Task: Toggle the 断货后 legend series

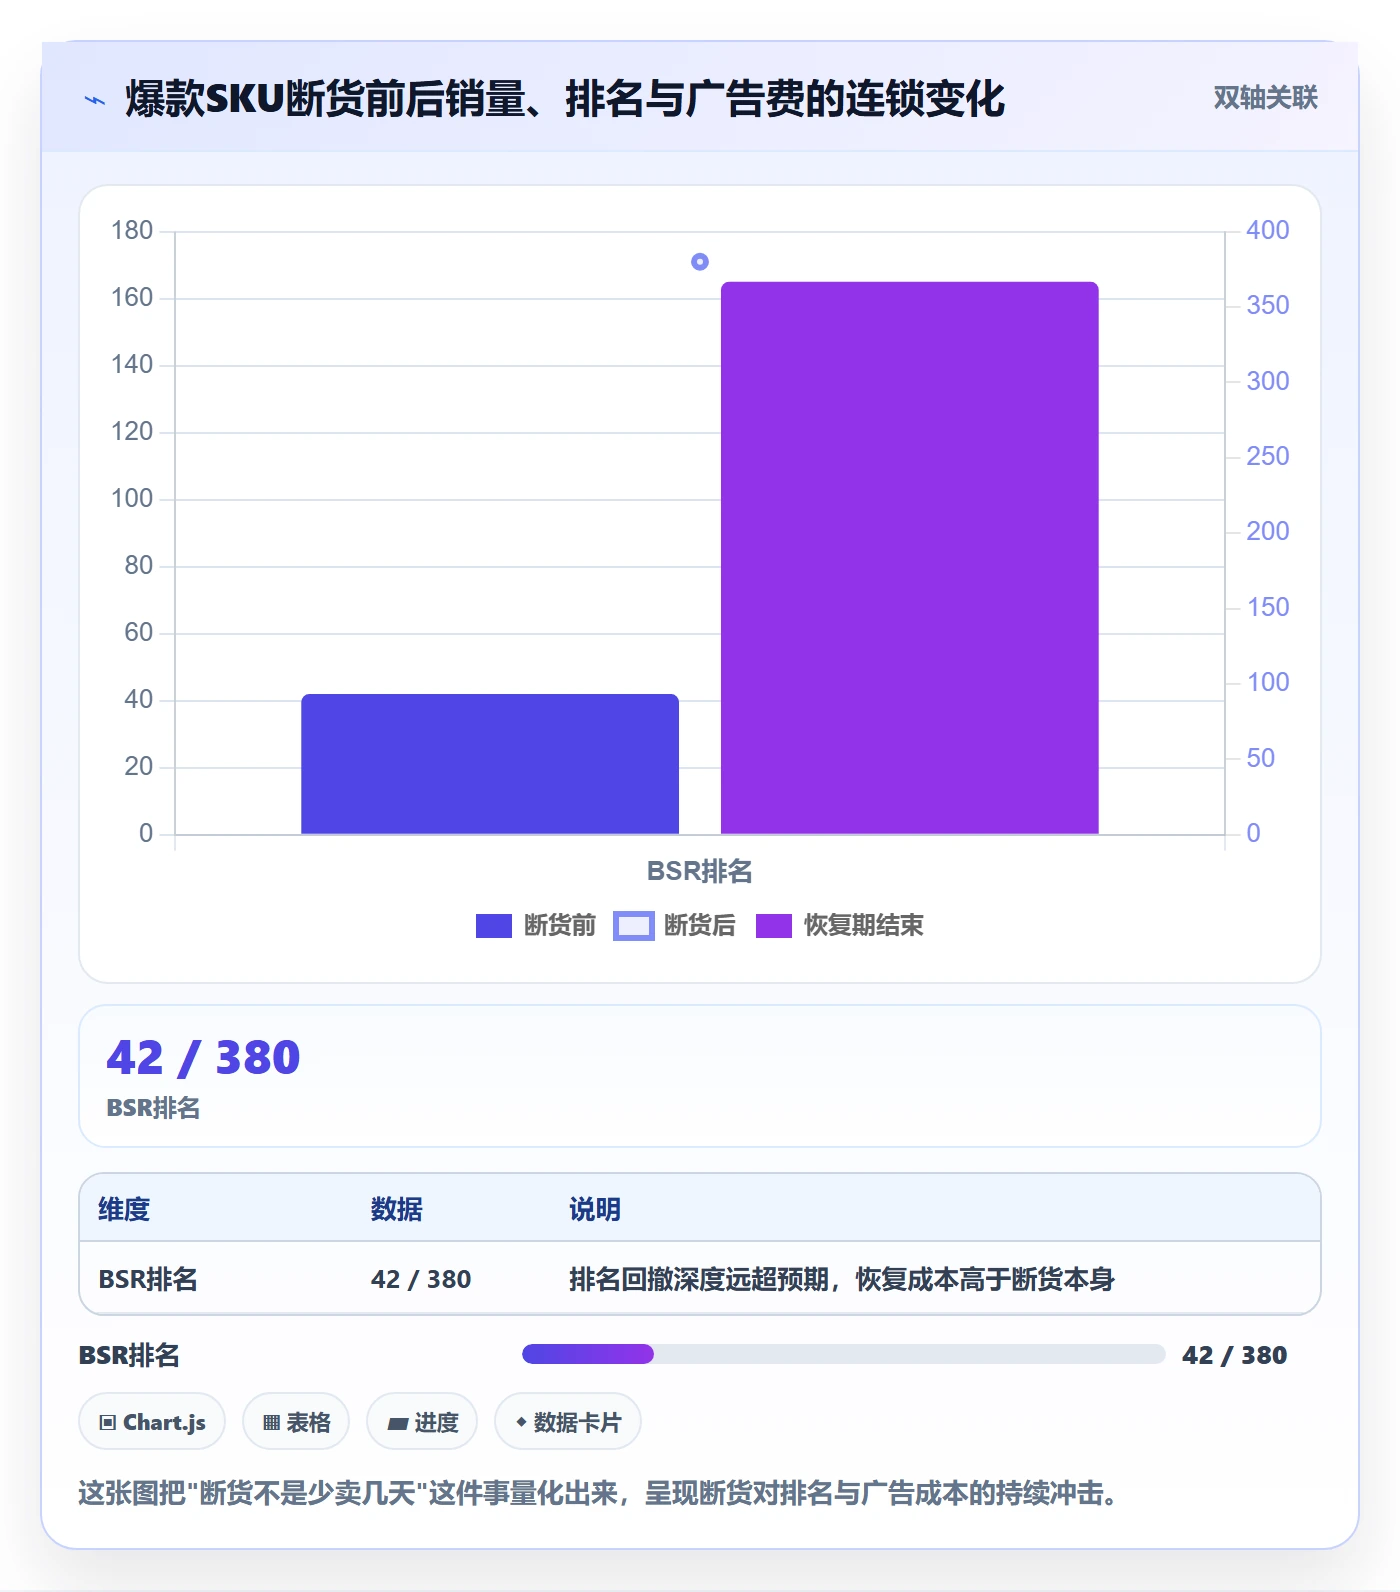Action: tap(675, 926)
